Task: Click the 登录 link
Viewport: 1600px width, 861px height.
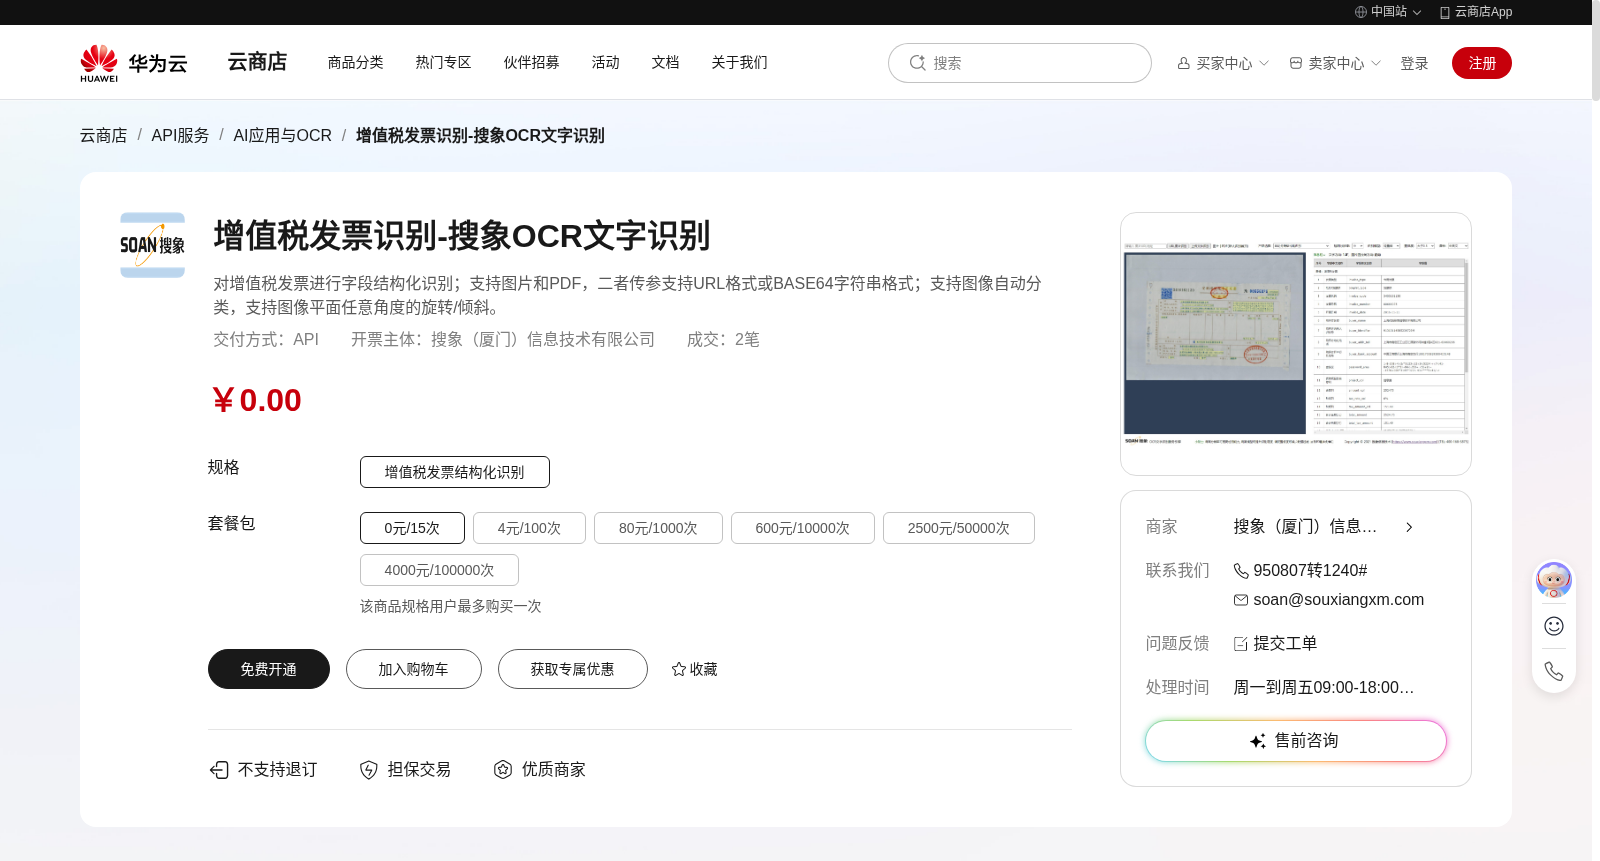Action: (1414, 63)
